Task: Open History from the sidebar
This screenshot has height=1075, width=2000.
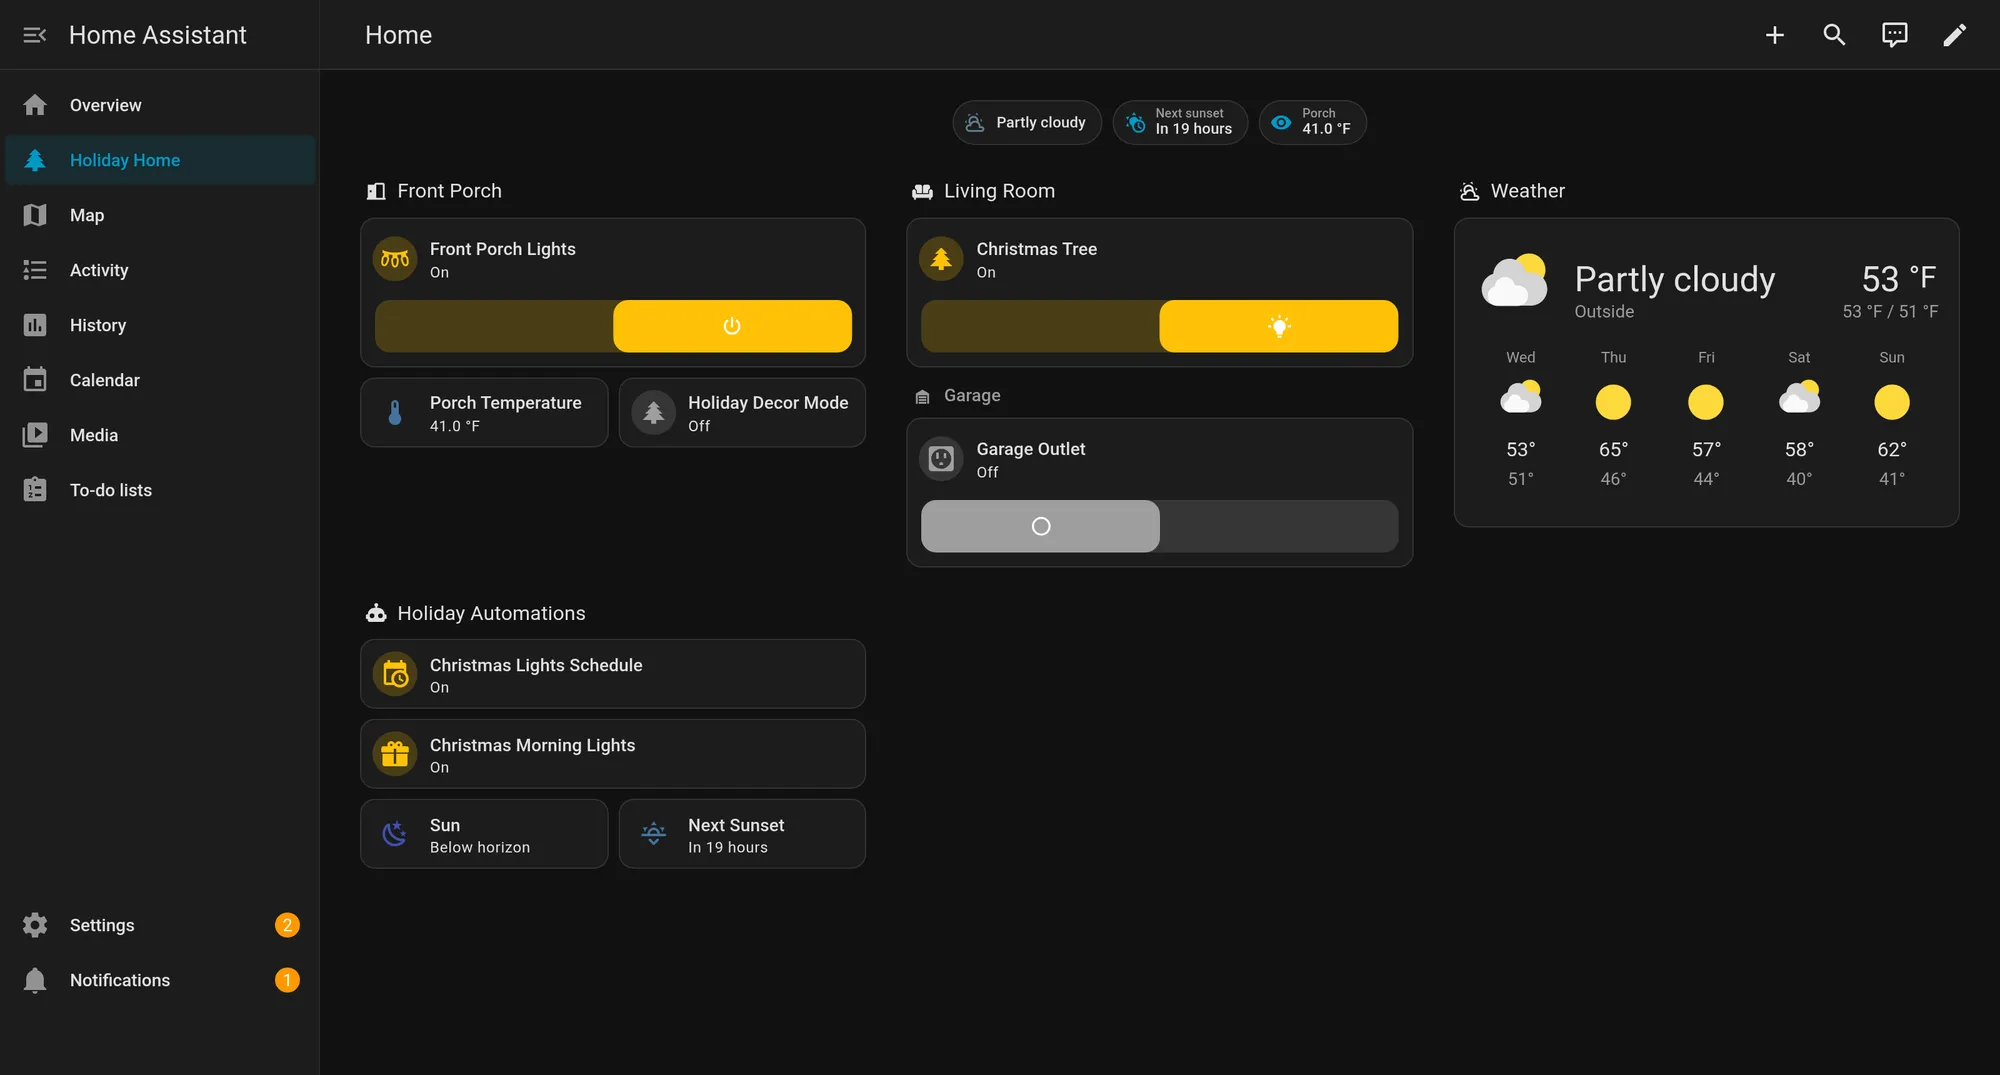Action: coord(160,325)
